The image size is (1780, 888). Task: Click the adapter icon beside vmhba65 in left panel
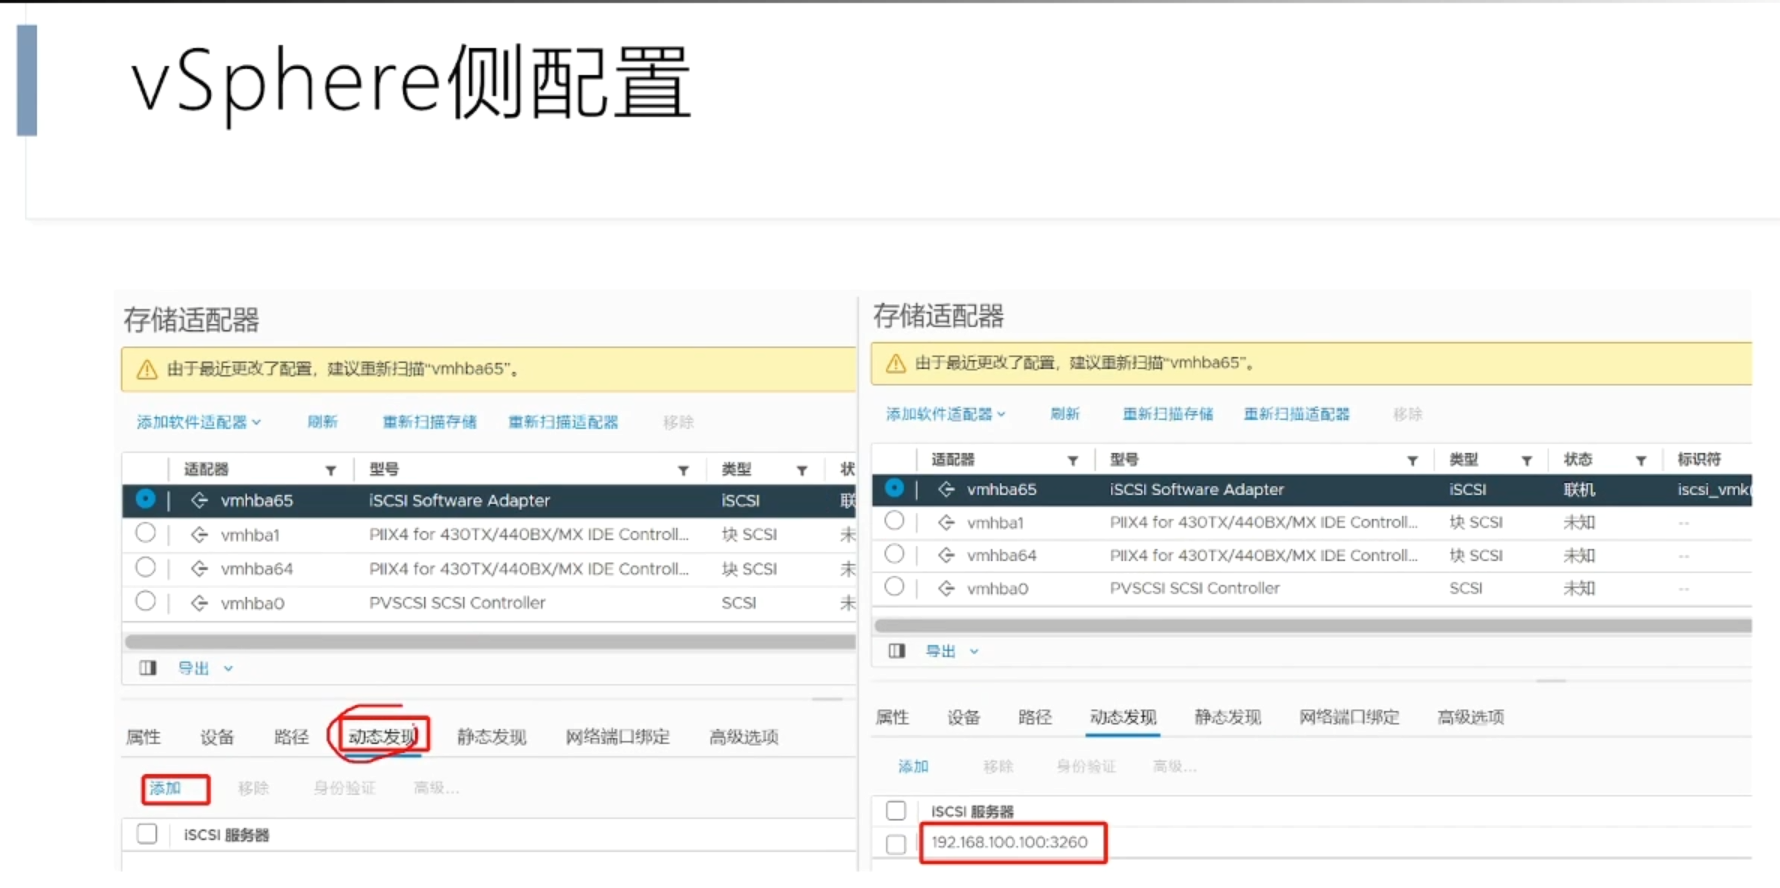tap(199, 500)
